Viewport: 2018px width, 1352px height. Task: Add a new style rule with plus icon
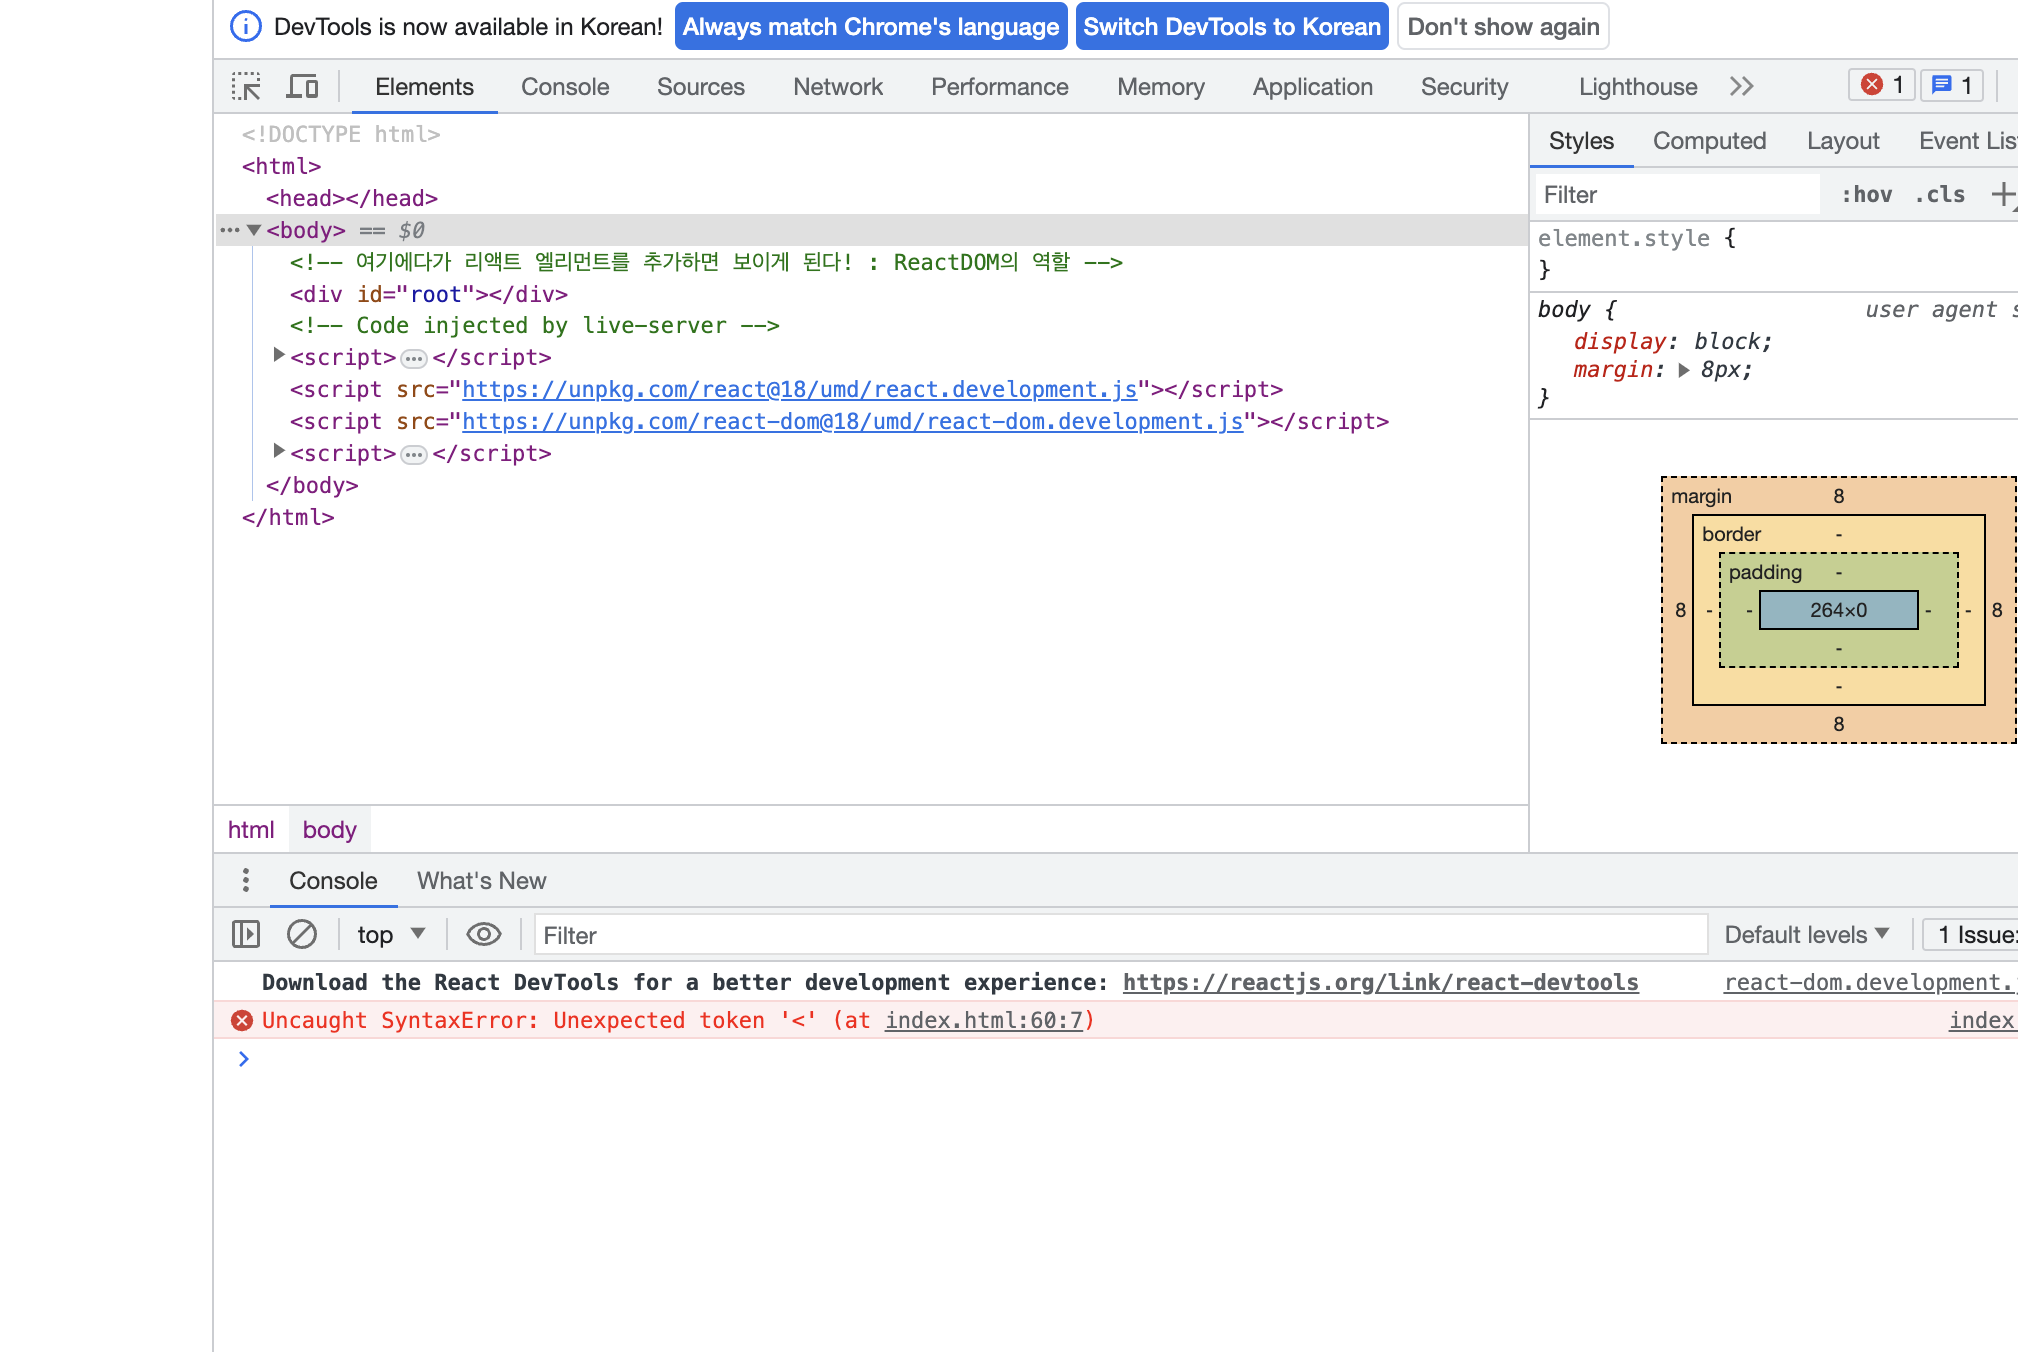tap(2005, 194)
